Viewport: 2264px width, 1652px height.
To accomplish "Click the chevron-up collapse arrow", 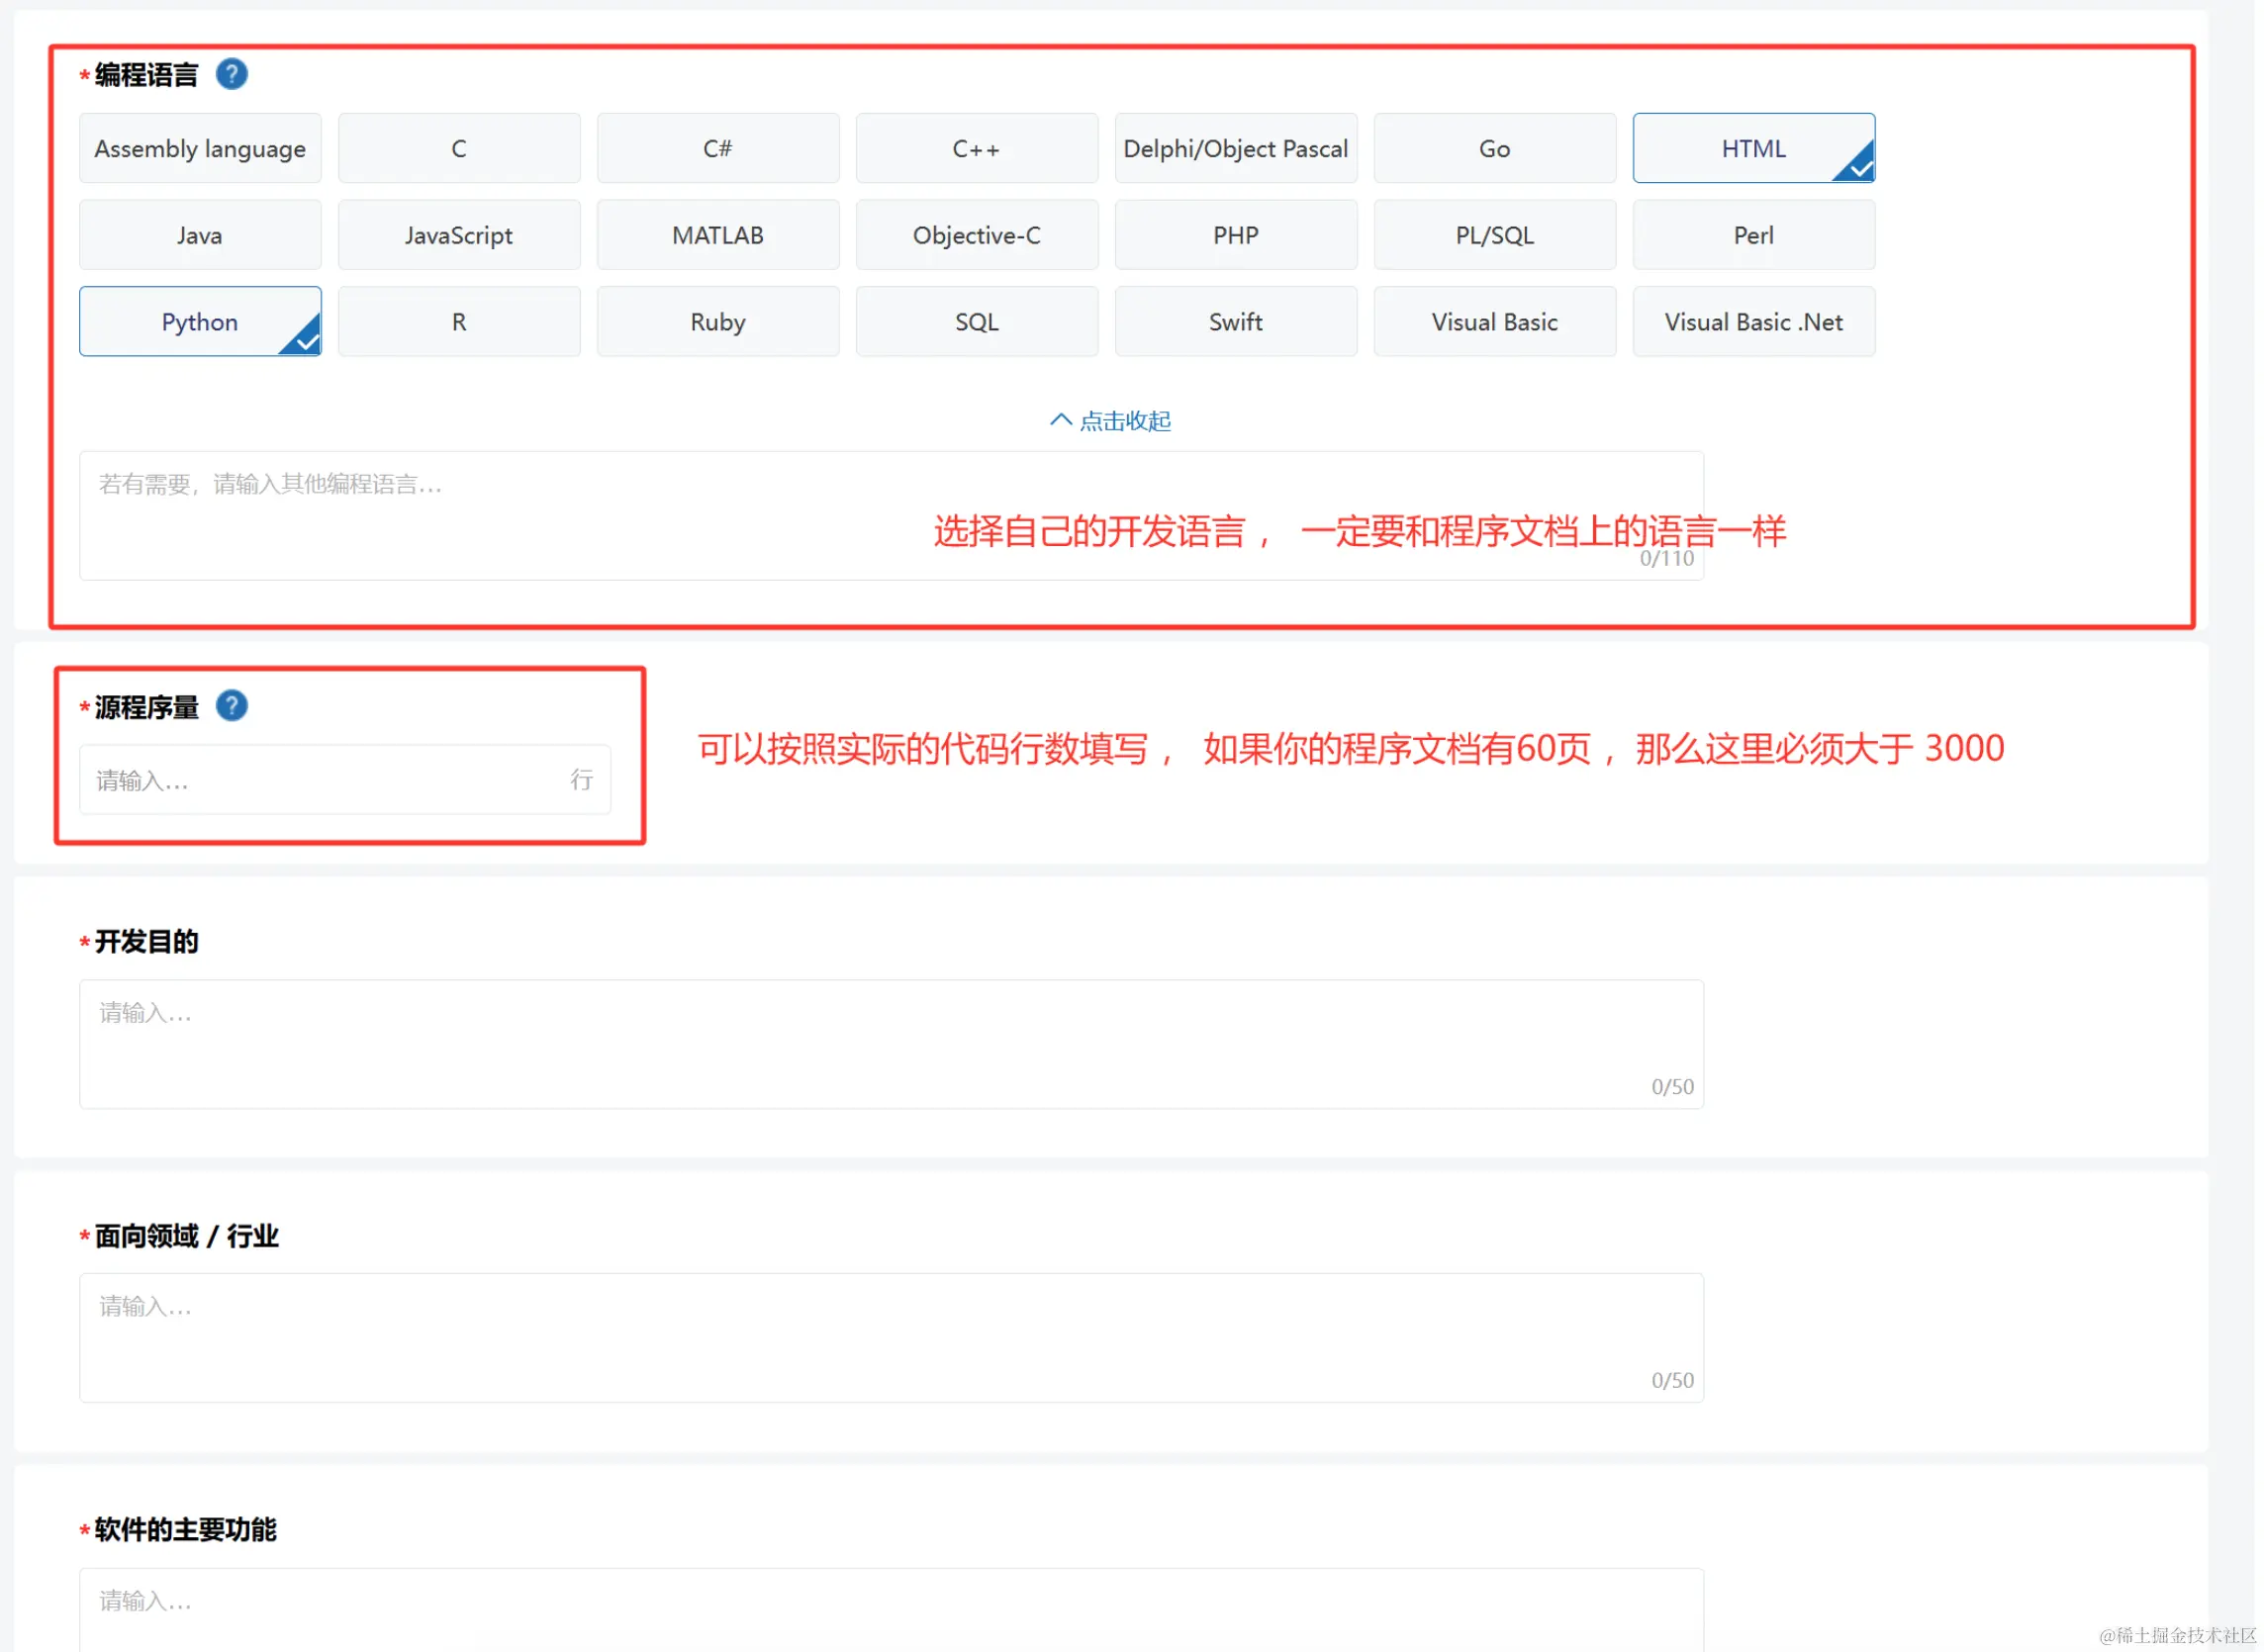I will [x=1061, y=420].
